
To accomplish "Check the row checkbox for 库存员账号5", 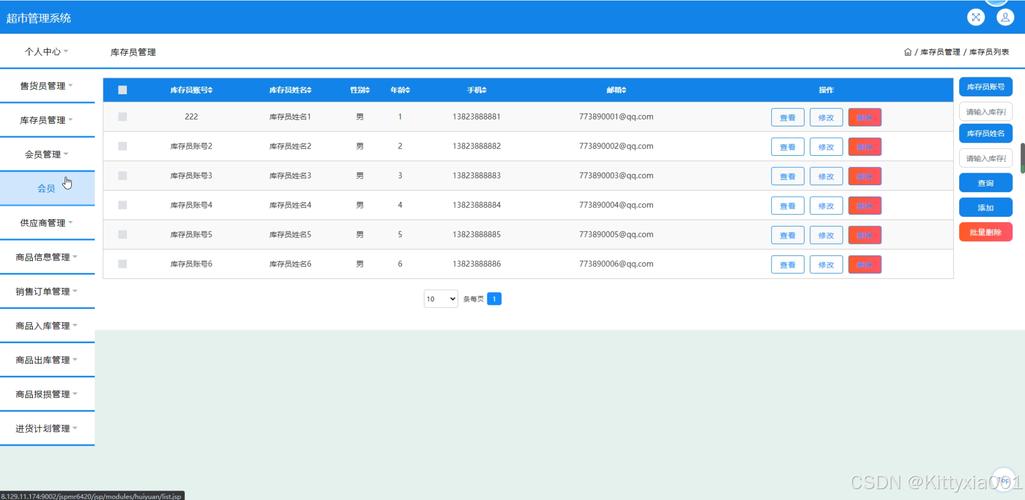I will [122, 235].
